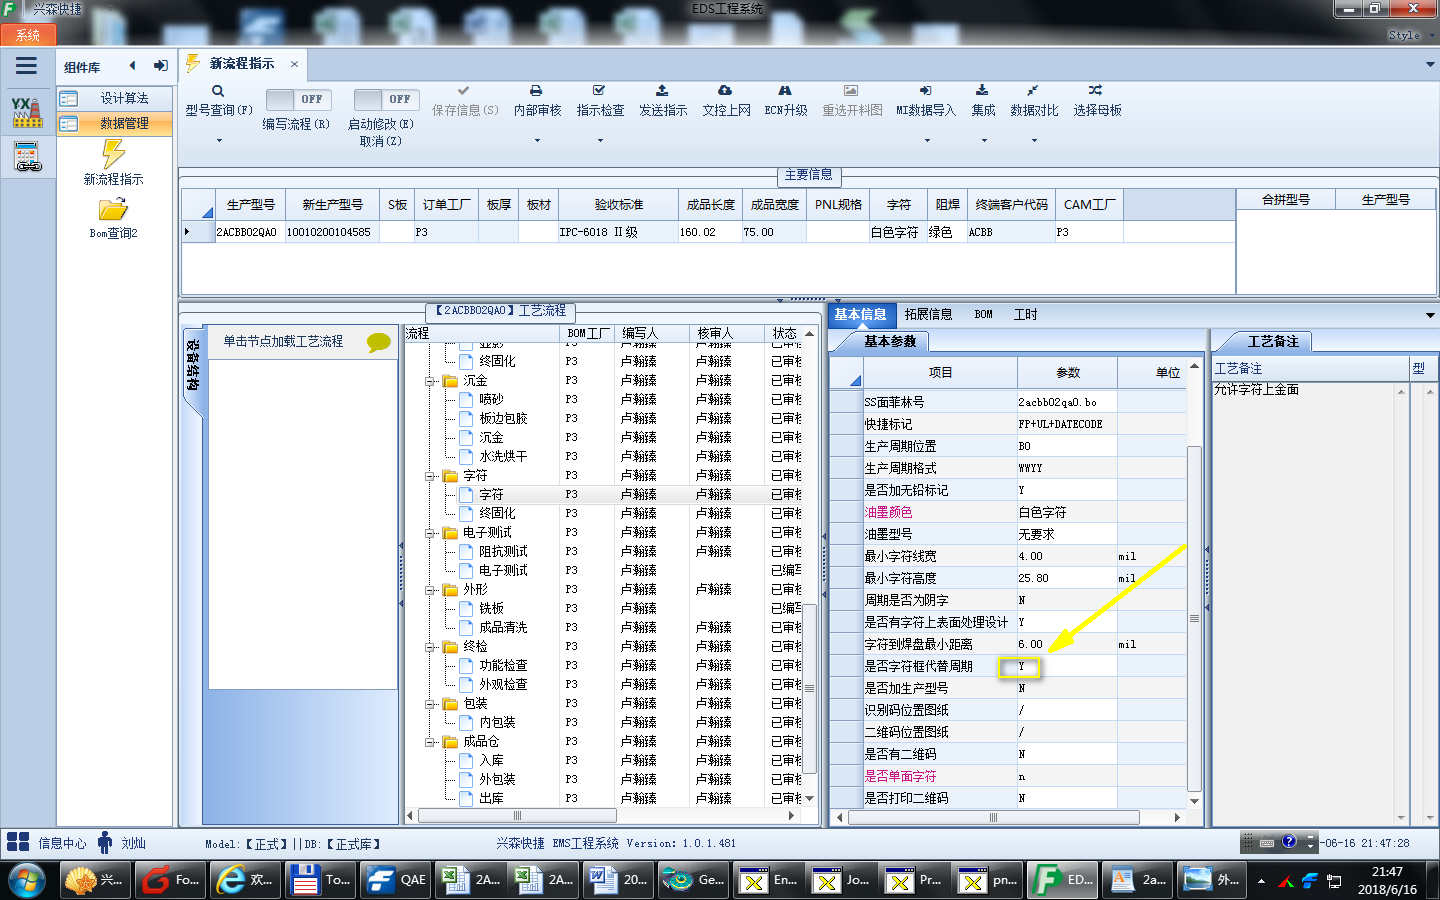Viewport: 1440px width, 900px height.
Task: Click the pin icon beside 组件库
Action: click(160, 66)
